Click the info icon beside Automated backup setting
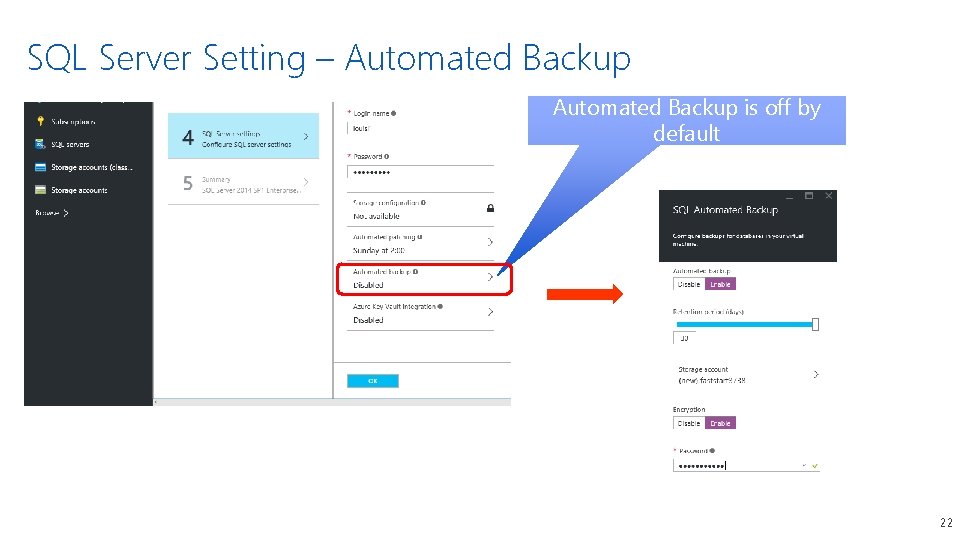Screen dimensions: 960x540 415,271
